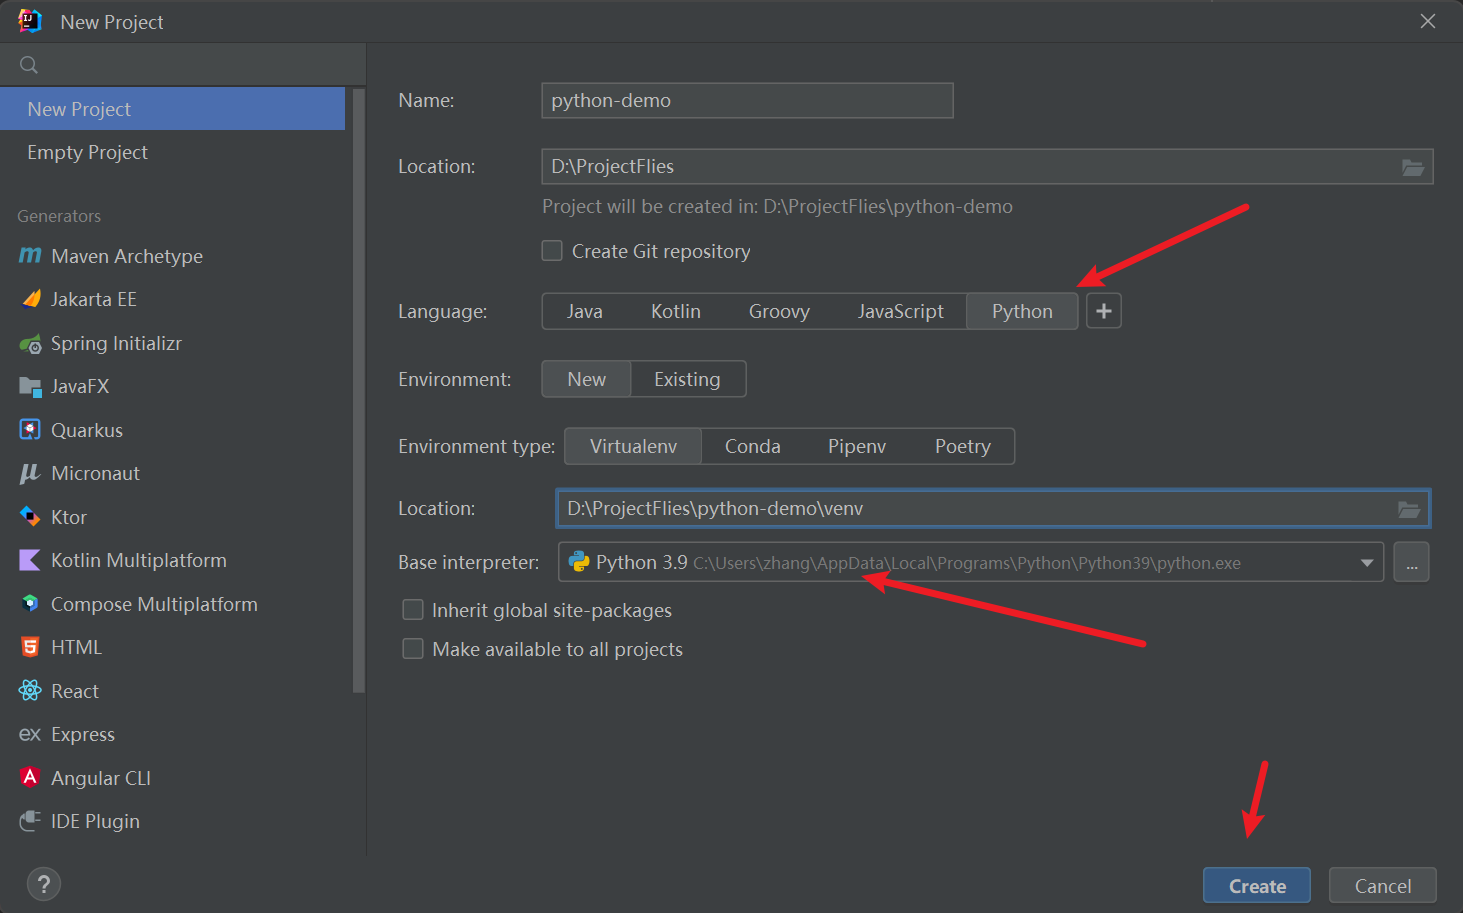Click the Spring Initializr label
Image resolution: width=1463 pixels, height=913 pixels.
click(x=116, y=343)
